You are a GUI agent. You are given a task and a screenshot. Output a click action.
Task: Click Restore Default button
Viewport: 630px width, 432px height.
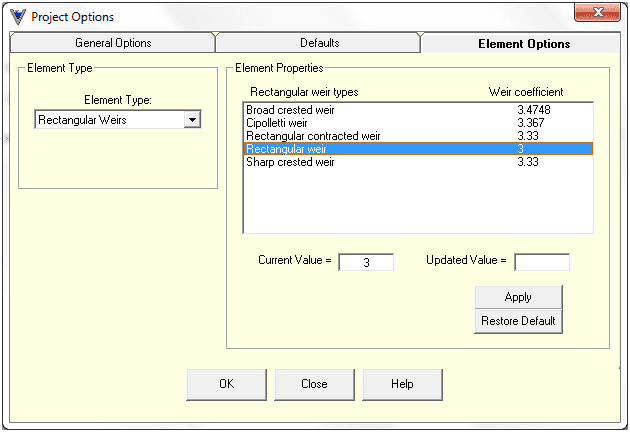(x=518, y=321)
